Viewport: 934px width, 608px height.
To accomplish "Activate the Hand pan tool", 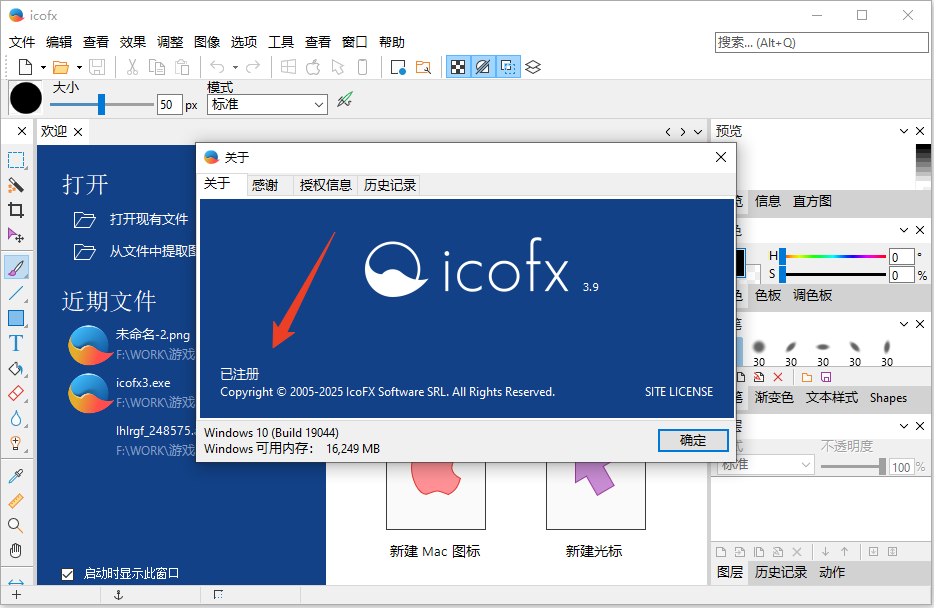I will 16,550.
